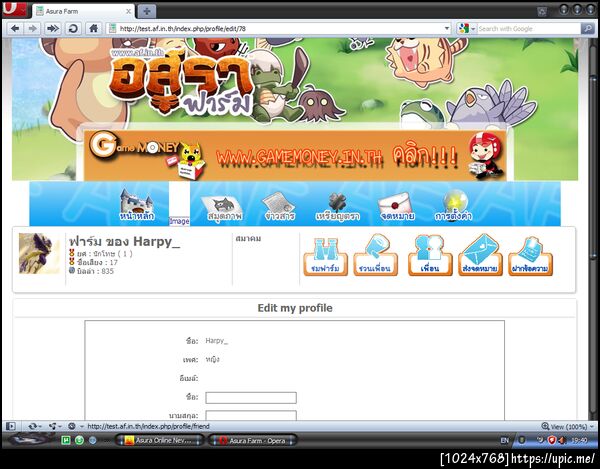The height and width of the screenshot is (469, 600).
Task: Click the Opera Turbo status icon
Action: coord(72,426)
